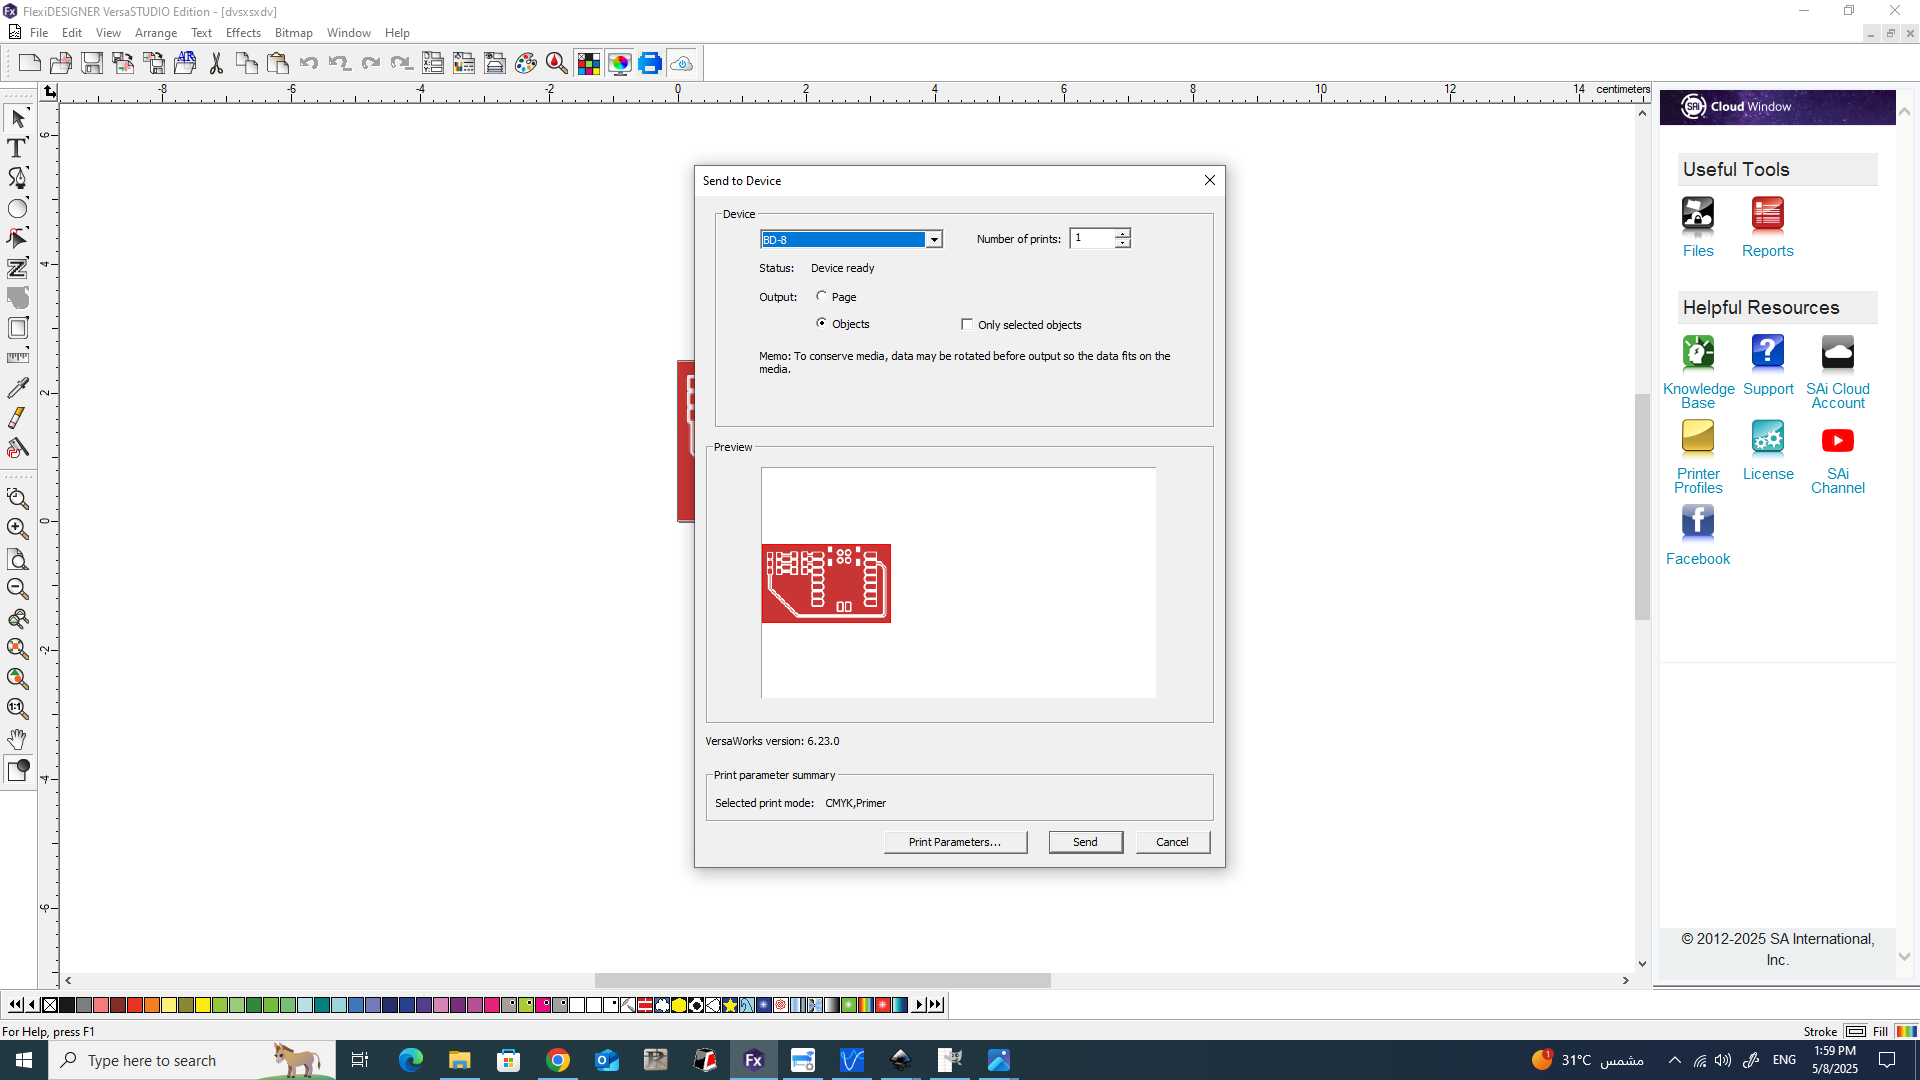The height and width of the screenshot is (1080, 1920).
Task: Decrease number of prints with down arrow
Action: click(1123, 243)
